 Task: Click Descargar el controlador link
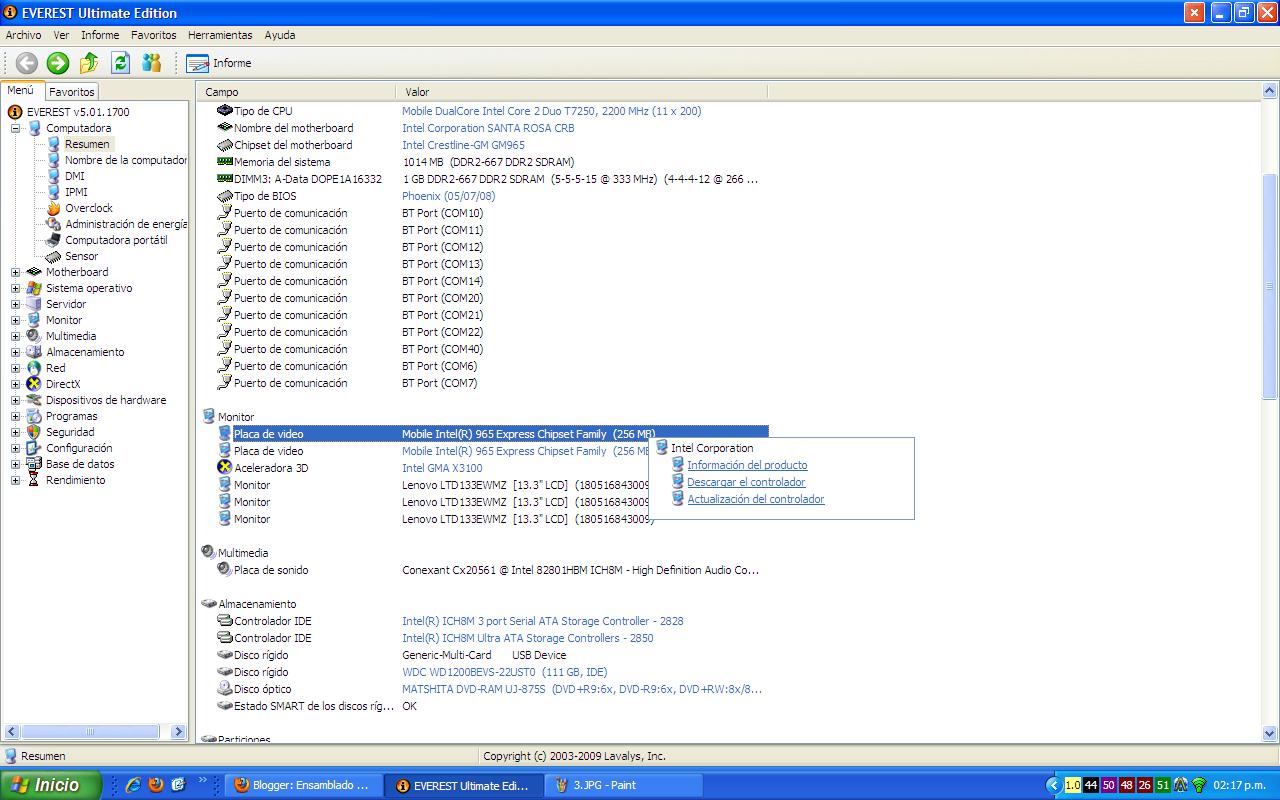click(x=746, y=482)
